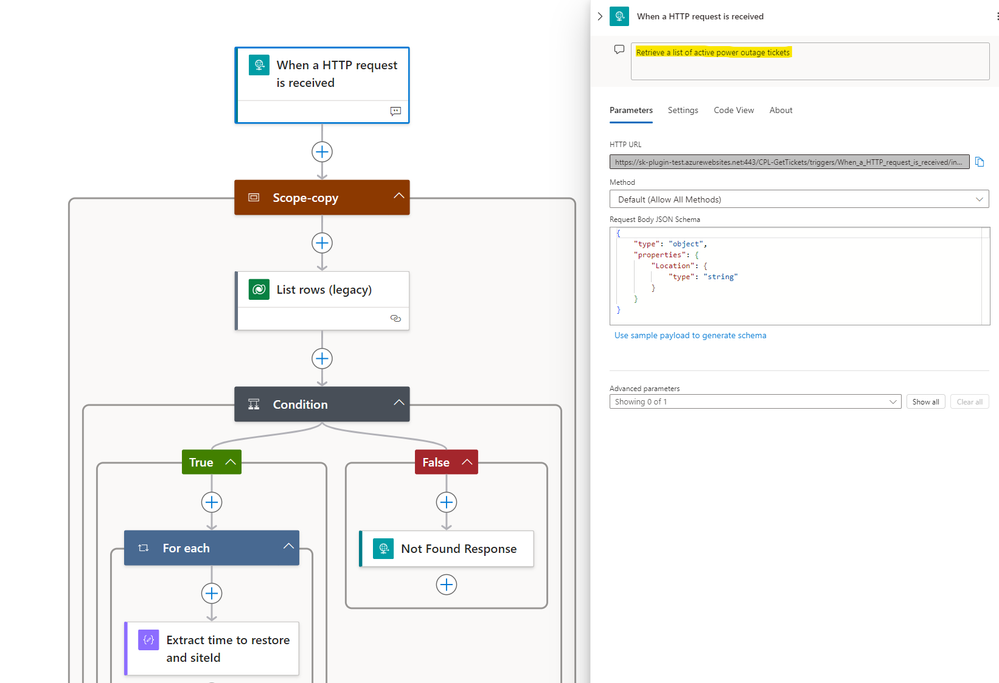Image resolution: width=999 pixels, height=683 pixels.
Task: Insert a step above Extract time to restore
Action: [x=212, y=593]
